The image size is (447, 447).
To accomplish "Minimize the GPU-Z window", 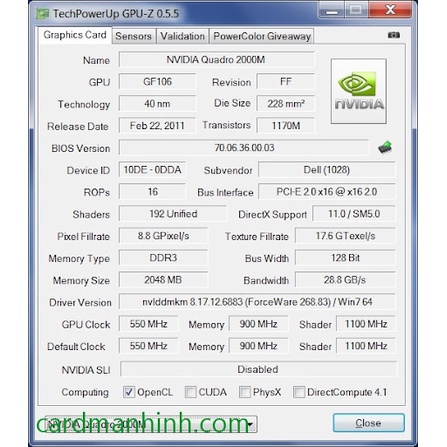I will coord(332,10).
